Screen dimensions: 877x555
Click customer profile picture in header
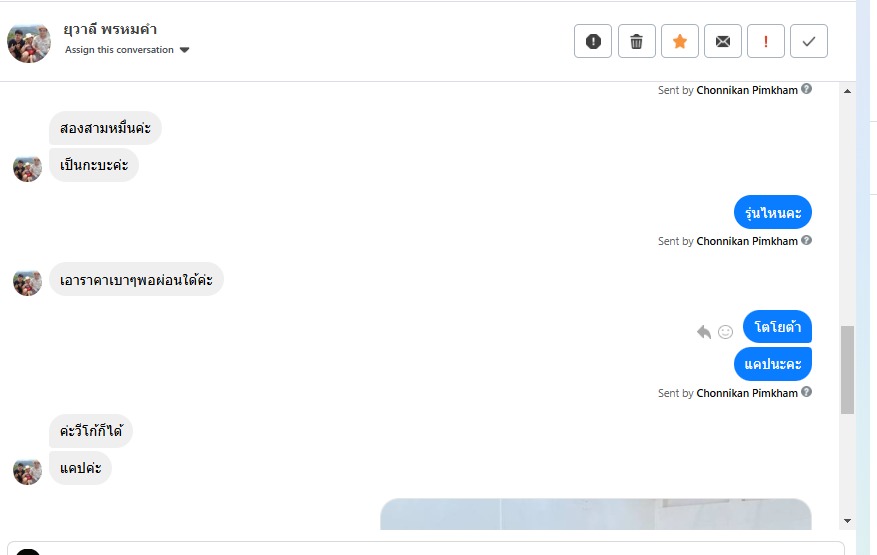tap(29, 42)
